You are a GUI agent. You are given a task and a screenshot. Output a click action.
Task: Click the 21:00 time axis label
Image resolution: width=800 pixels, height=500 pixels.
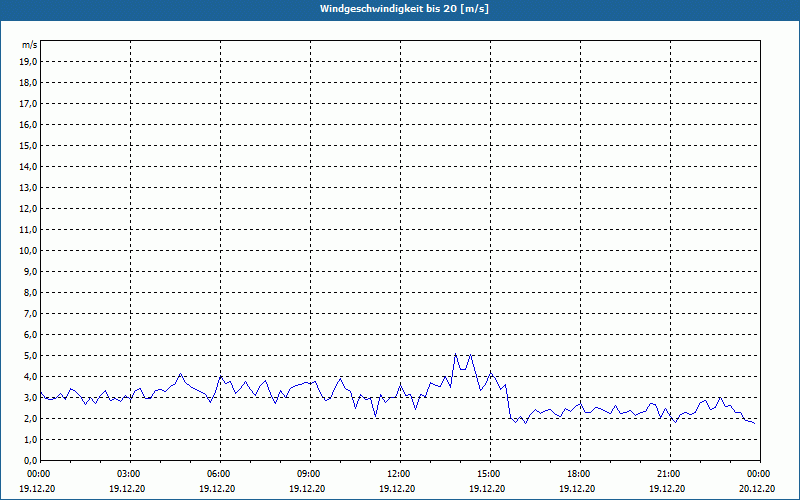click(669, 474)
